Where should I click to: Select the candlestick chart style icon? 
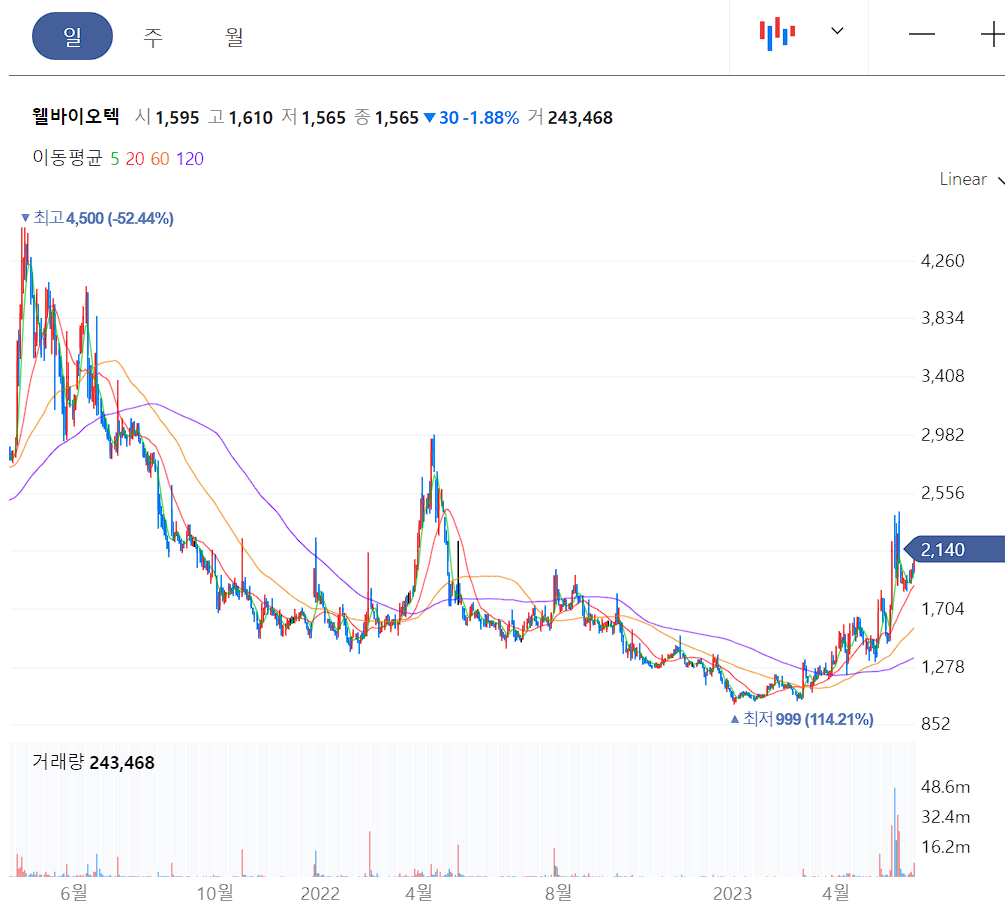778,32
